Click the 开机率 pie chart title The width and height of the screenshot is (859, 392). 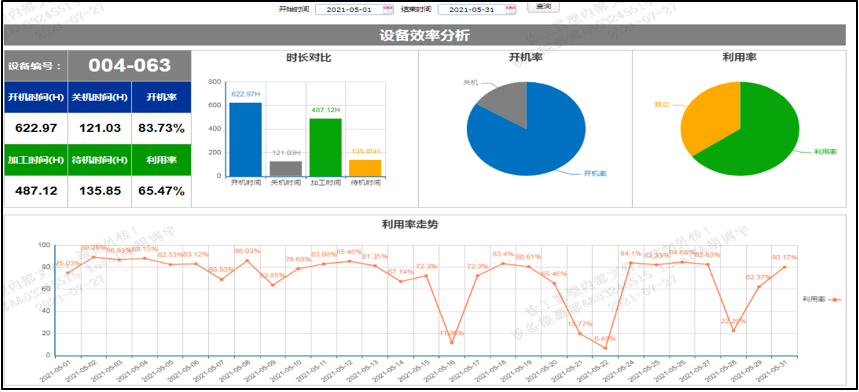pyautogui.click(x=526, y=57)
